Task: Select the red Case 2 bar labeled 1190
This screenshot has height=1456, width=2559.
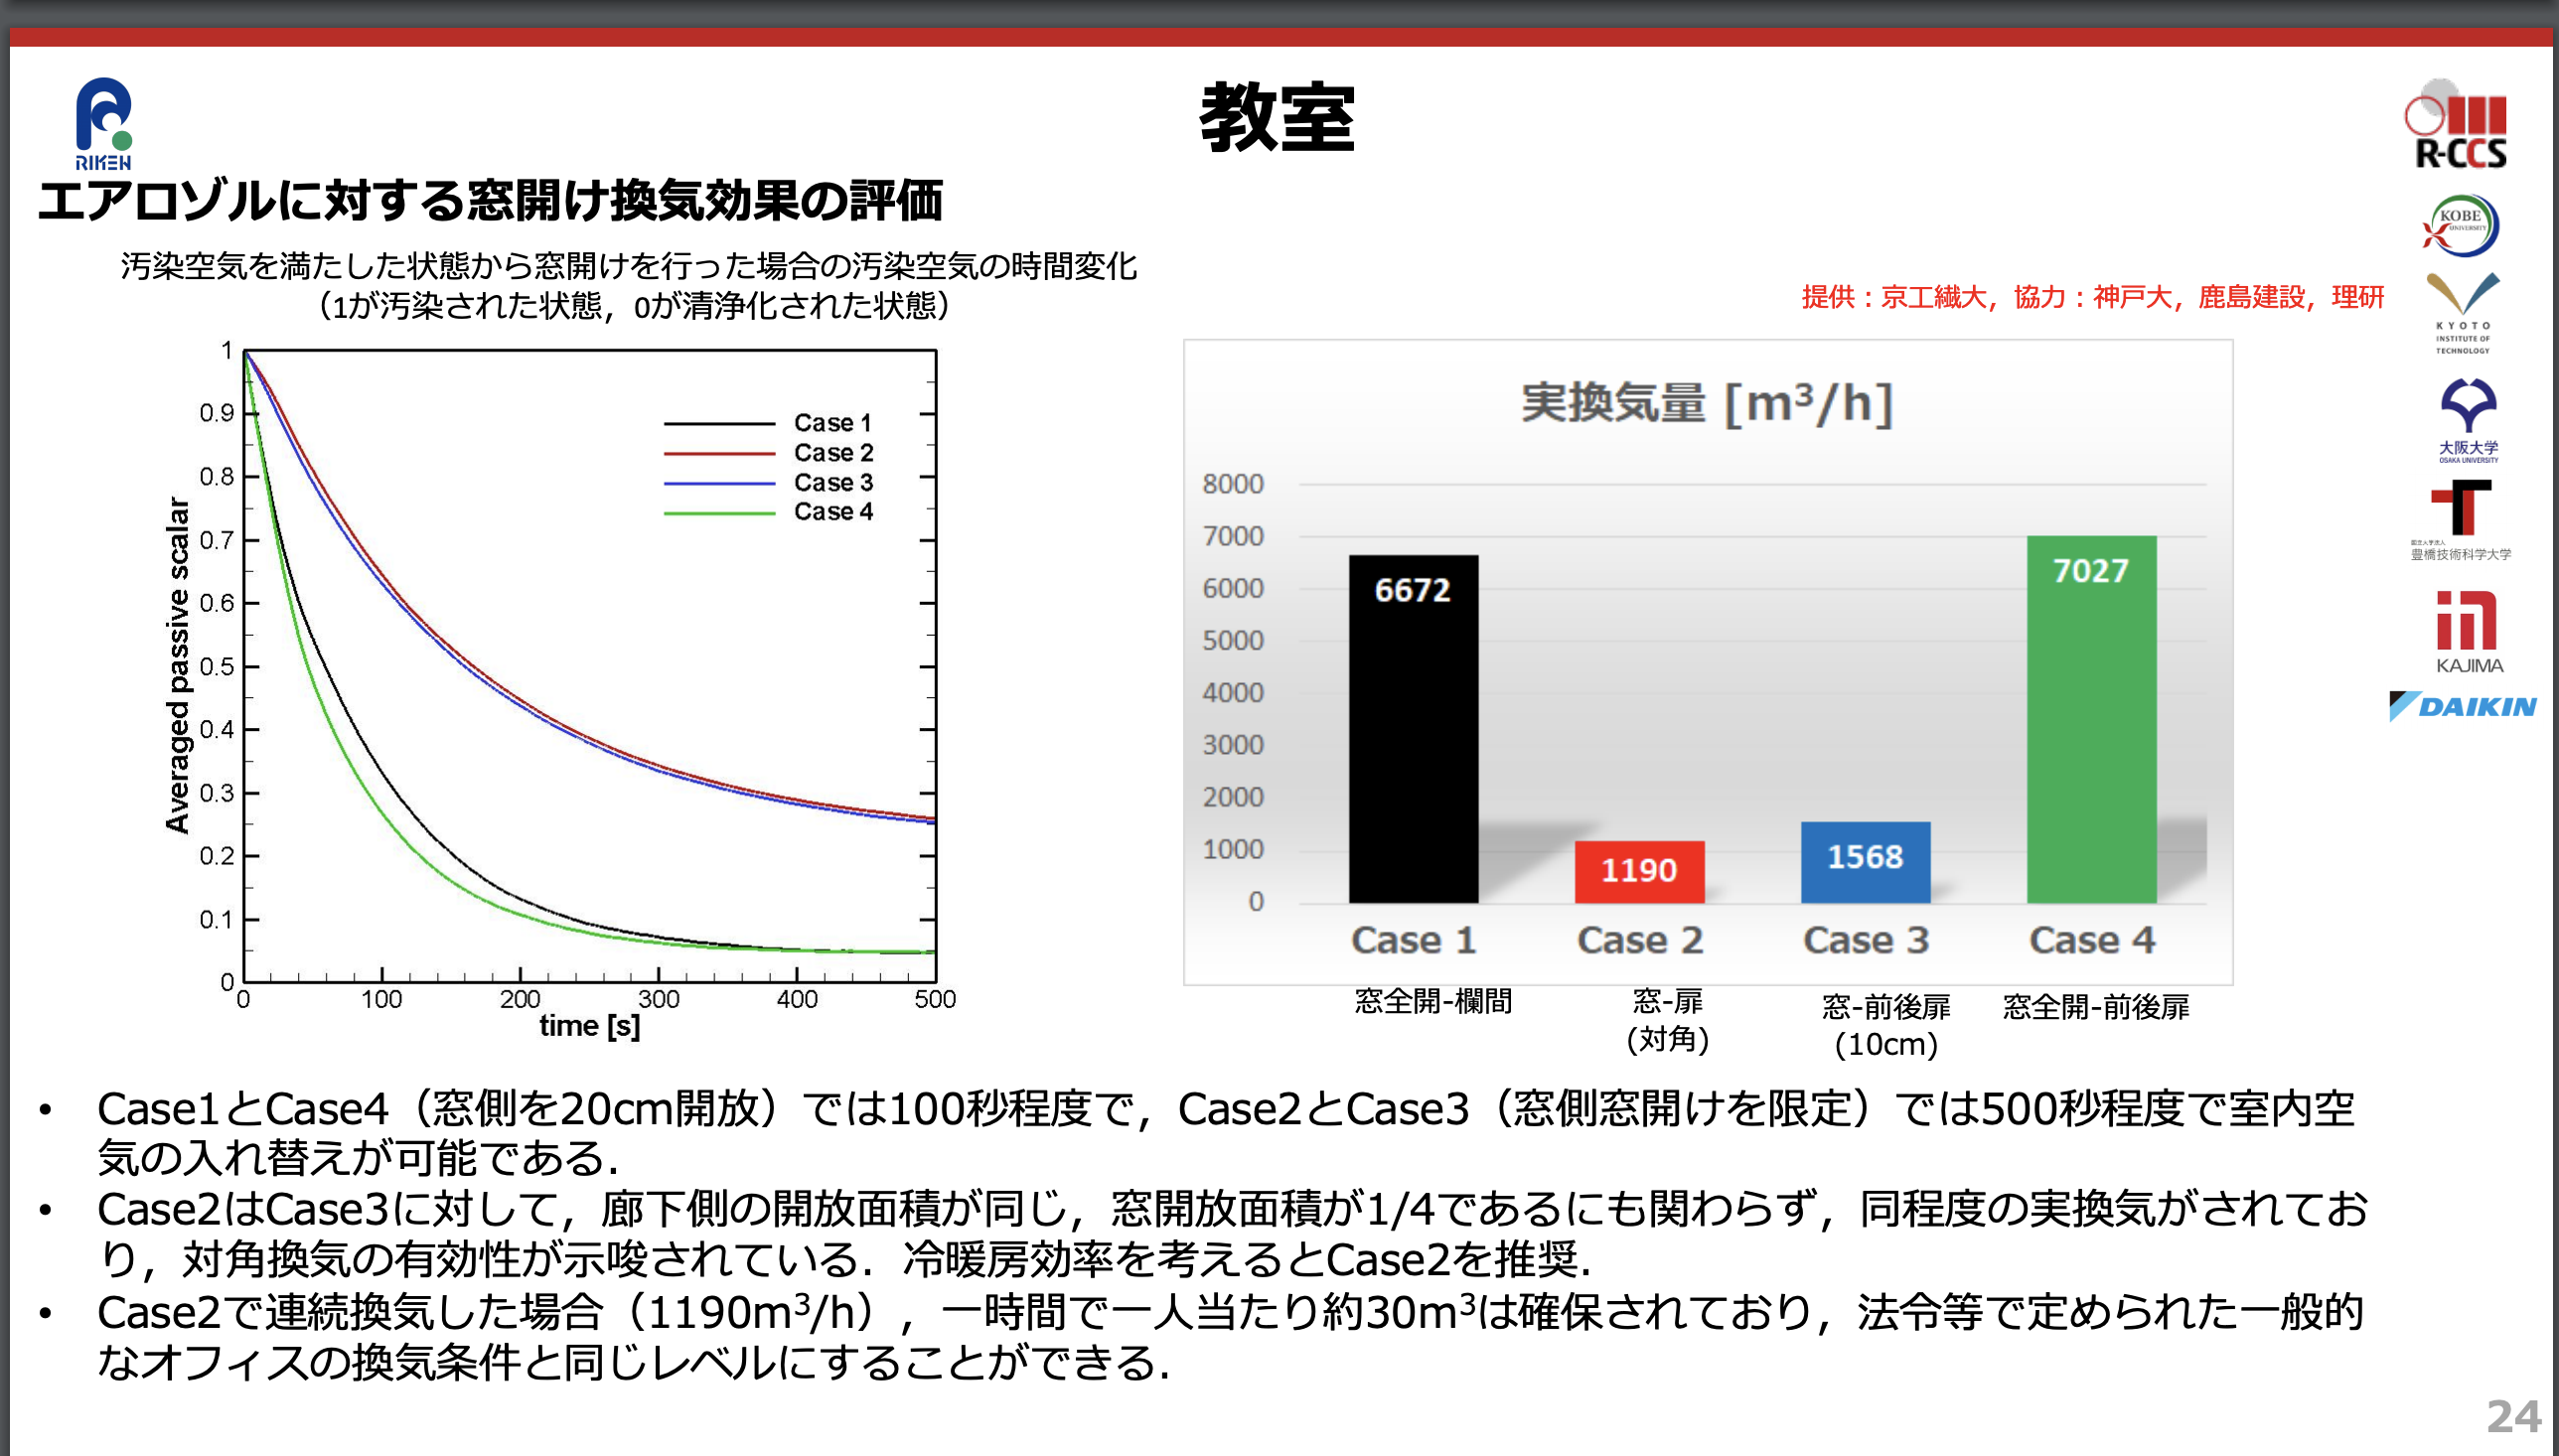Action: pos(1638,871)
